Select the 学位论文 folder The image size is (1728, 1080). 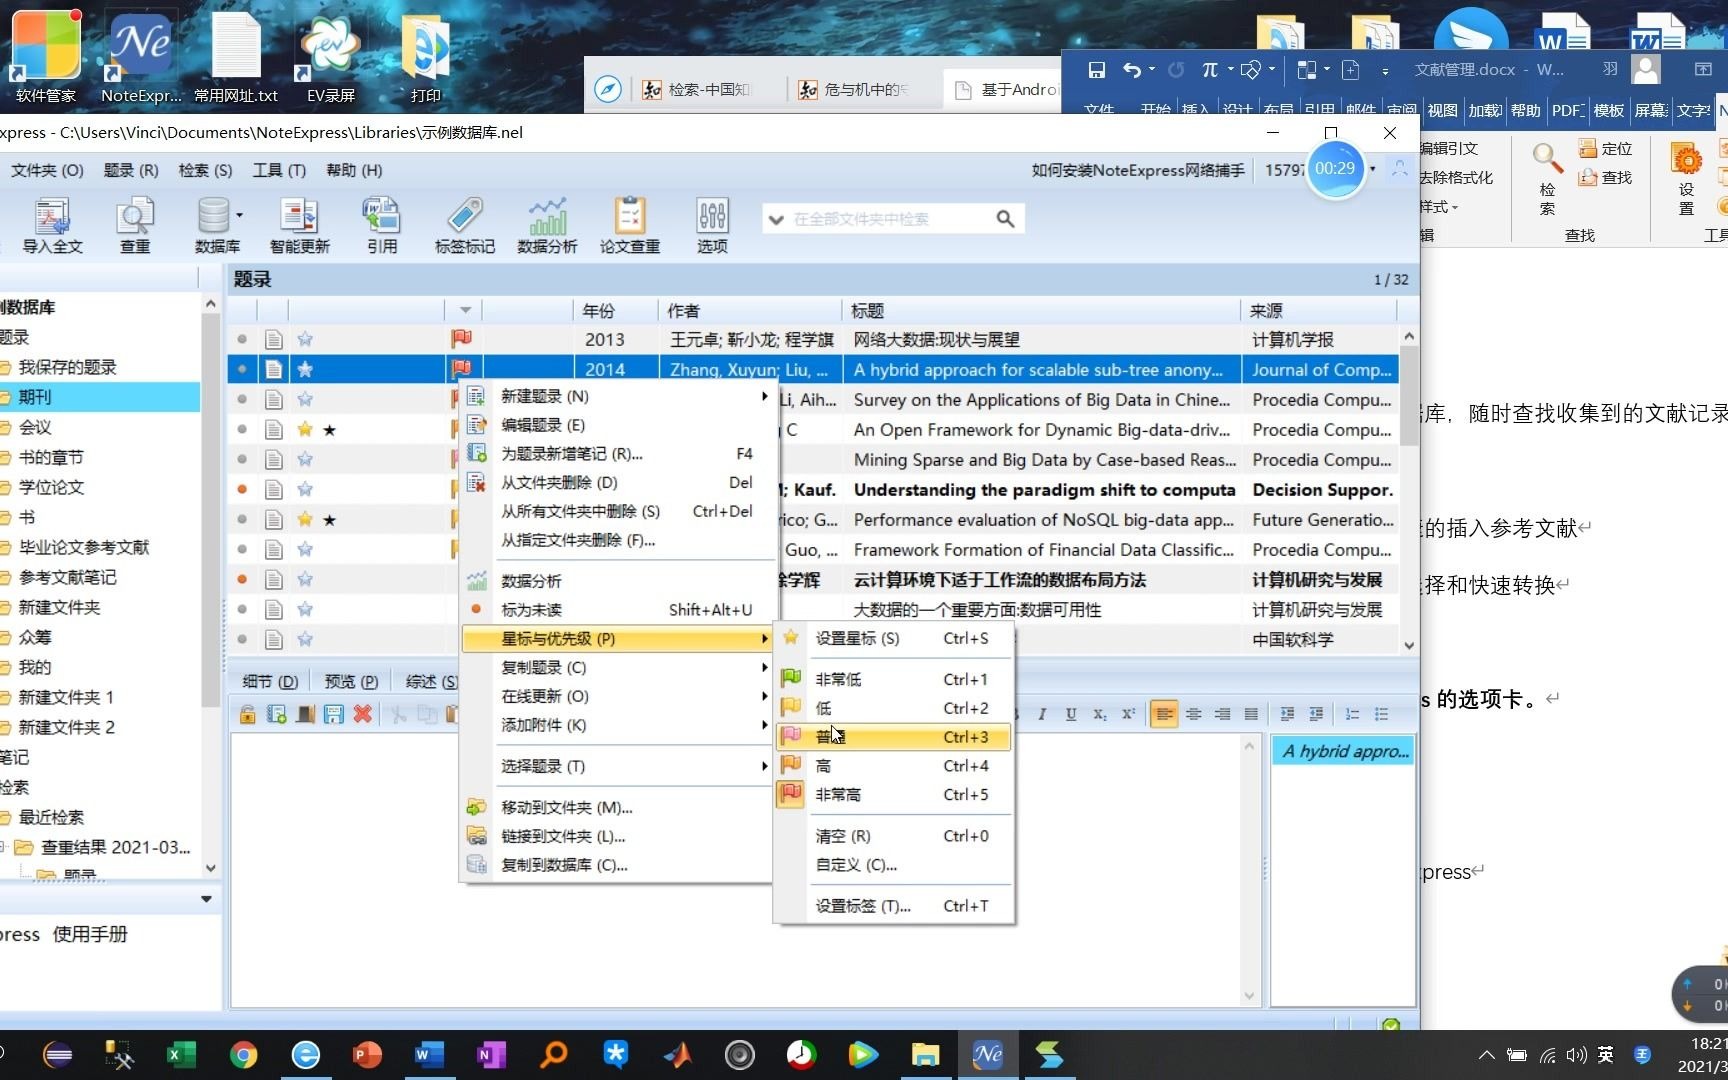(52, 487)
